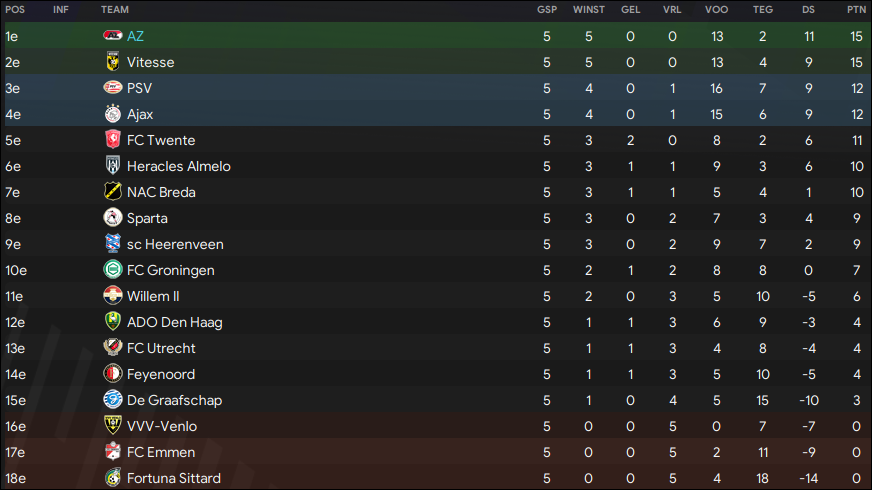Click the Ajax club crest icon
The height and width of the screenshot is (490, 872).
click(x=113, y=113)
